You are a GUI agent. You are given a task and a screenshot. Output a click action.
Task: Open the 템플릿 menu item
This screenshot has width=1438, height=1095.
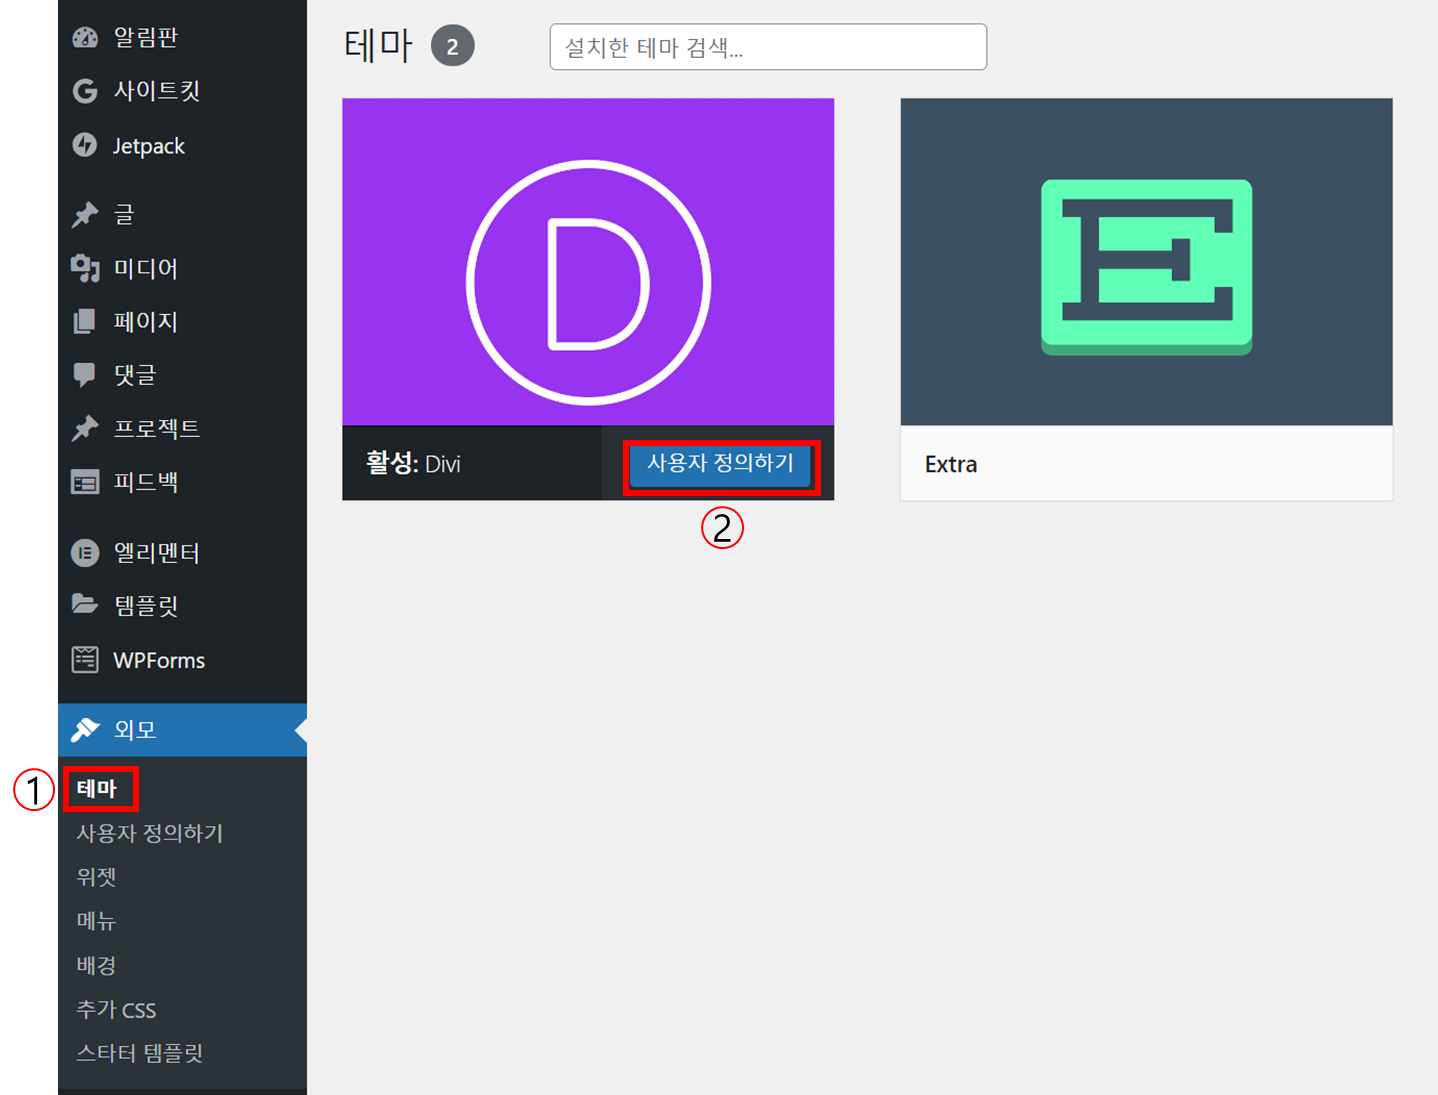182,605
